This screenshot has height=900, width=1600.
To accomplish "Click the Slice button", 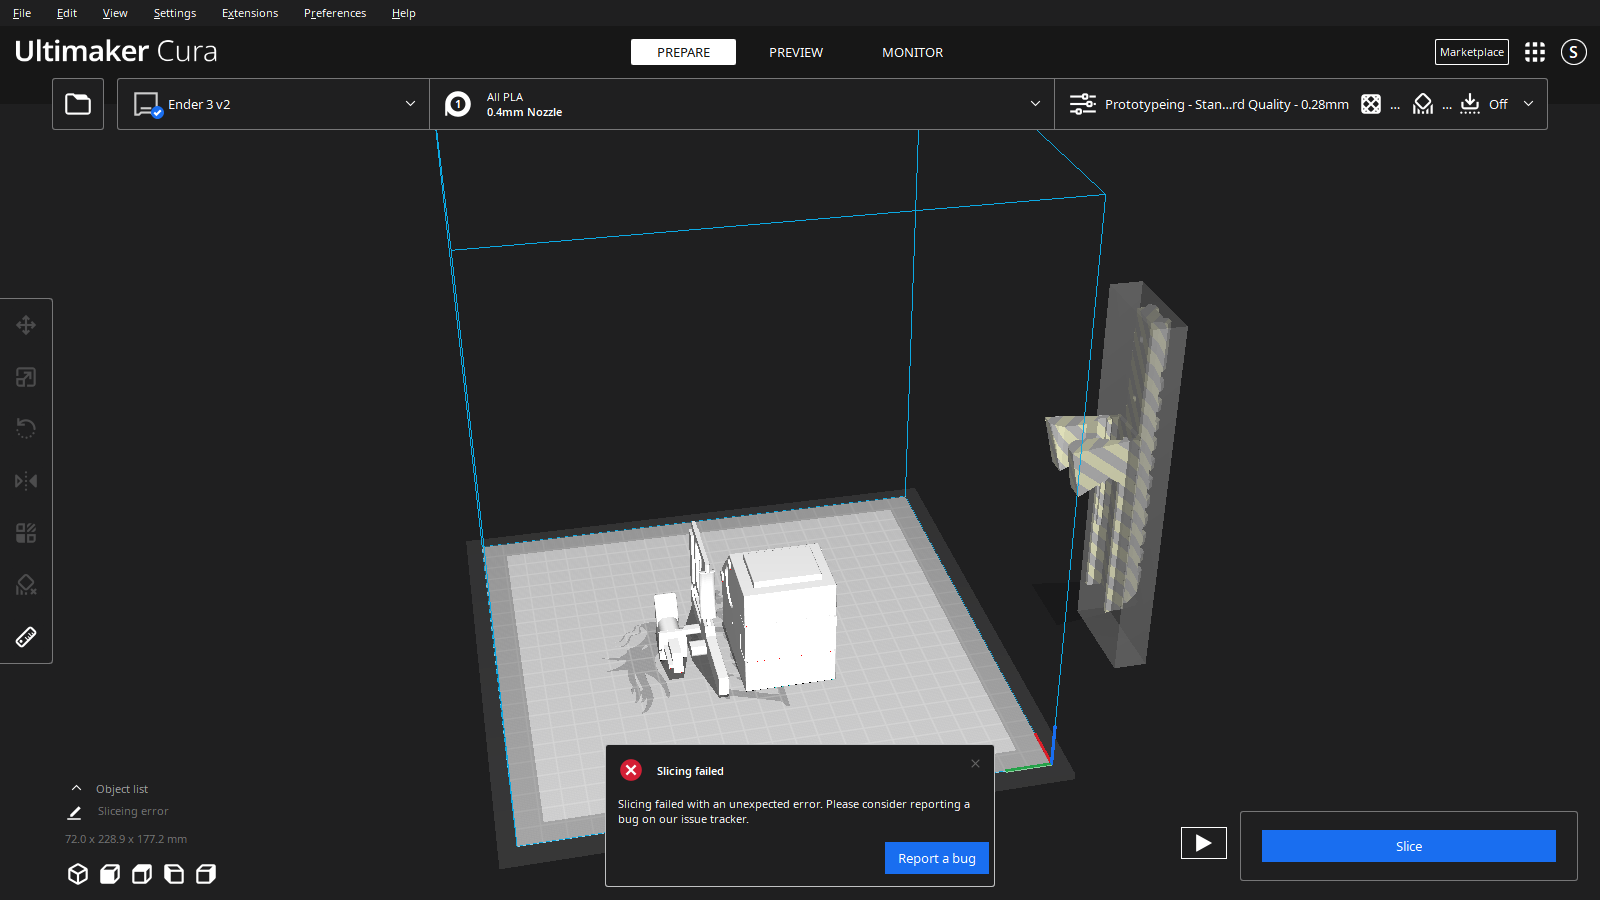I will pyautogui.click(x=1408, y=846).
